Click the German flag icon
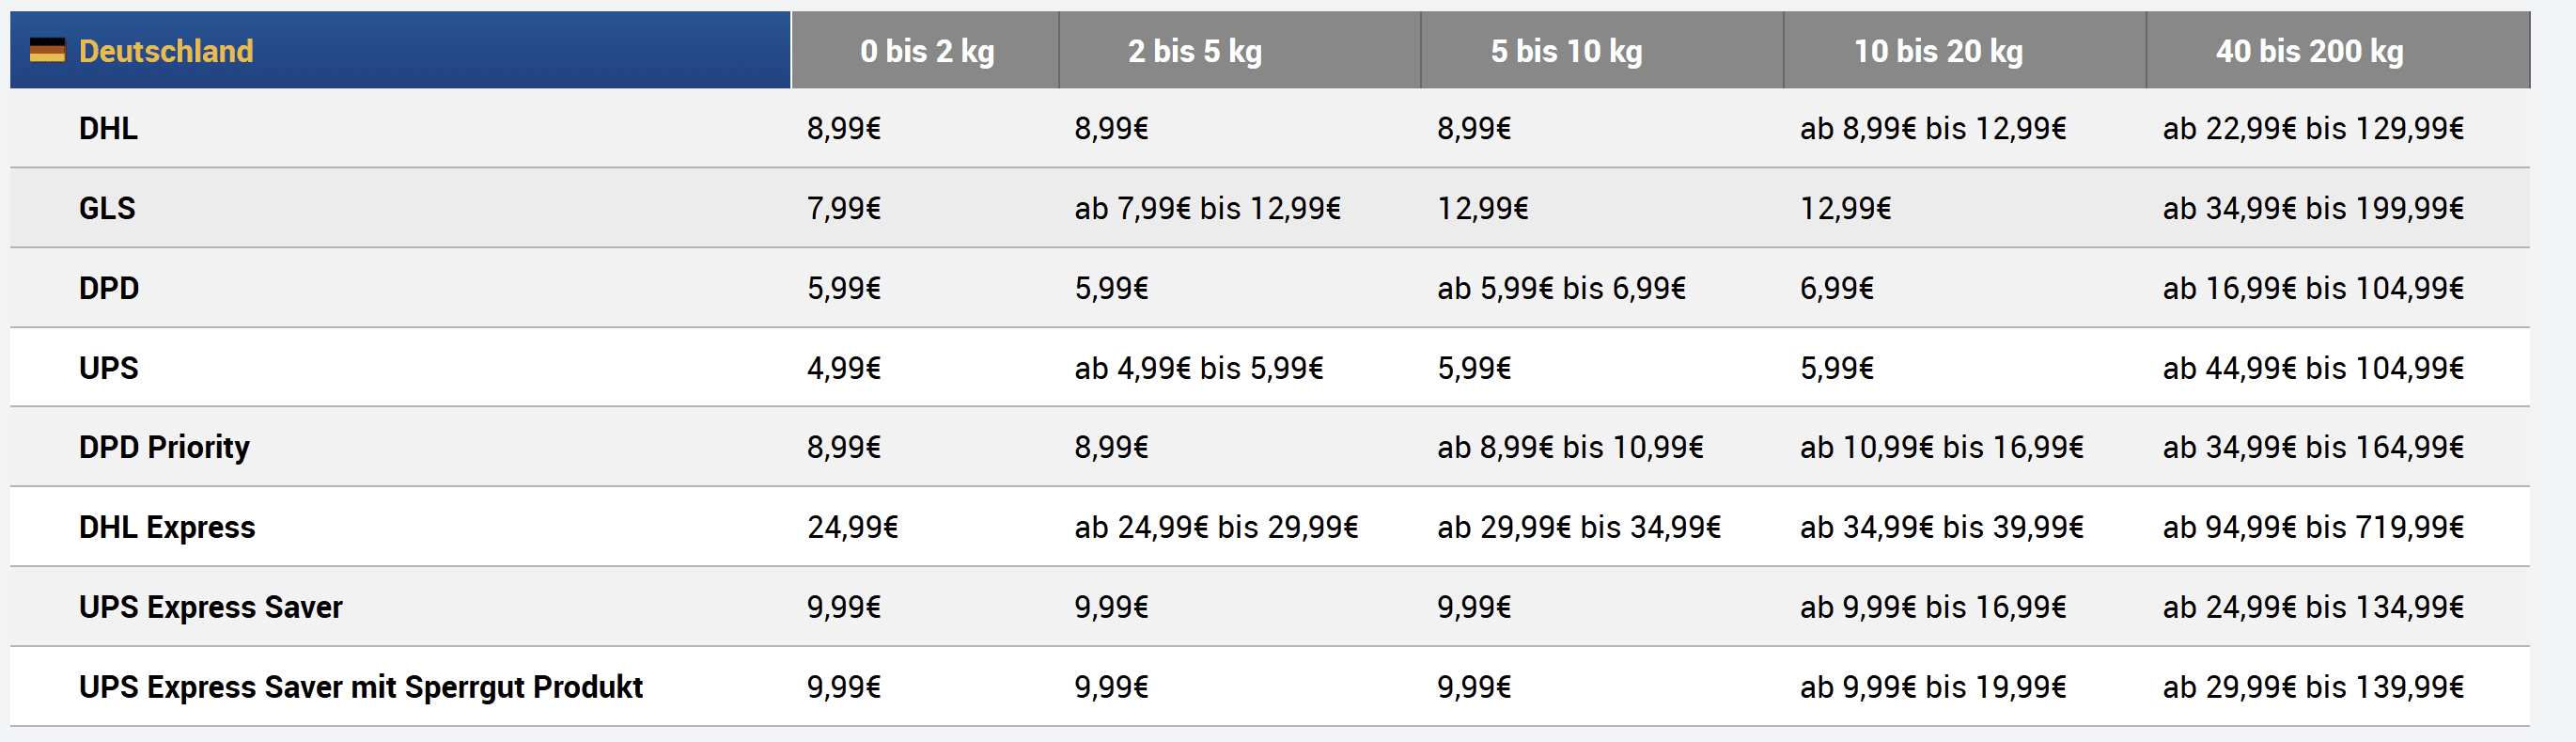This screenshot has height=742, width=2576. pos(47,50)
